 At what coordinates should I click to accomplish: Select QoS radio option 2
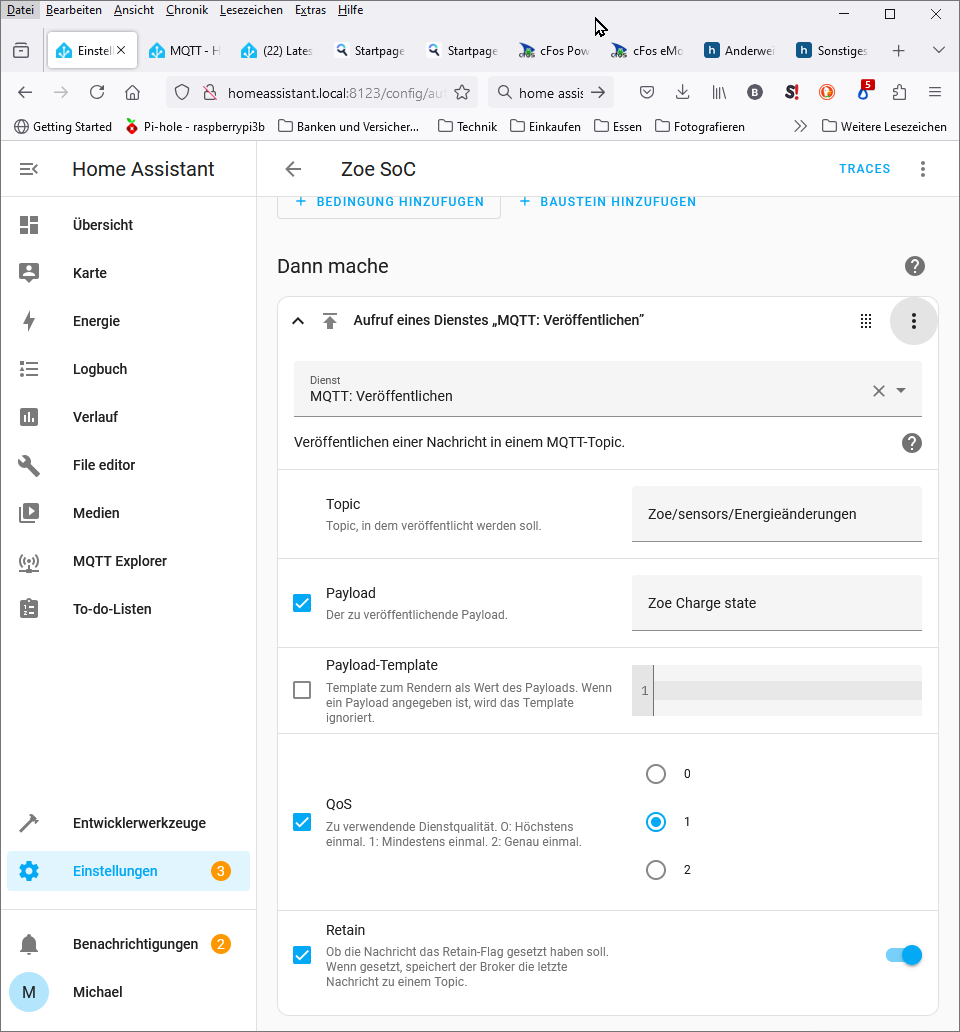click(x=656, y=870)
